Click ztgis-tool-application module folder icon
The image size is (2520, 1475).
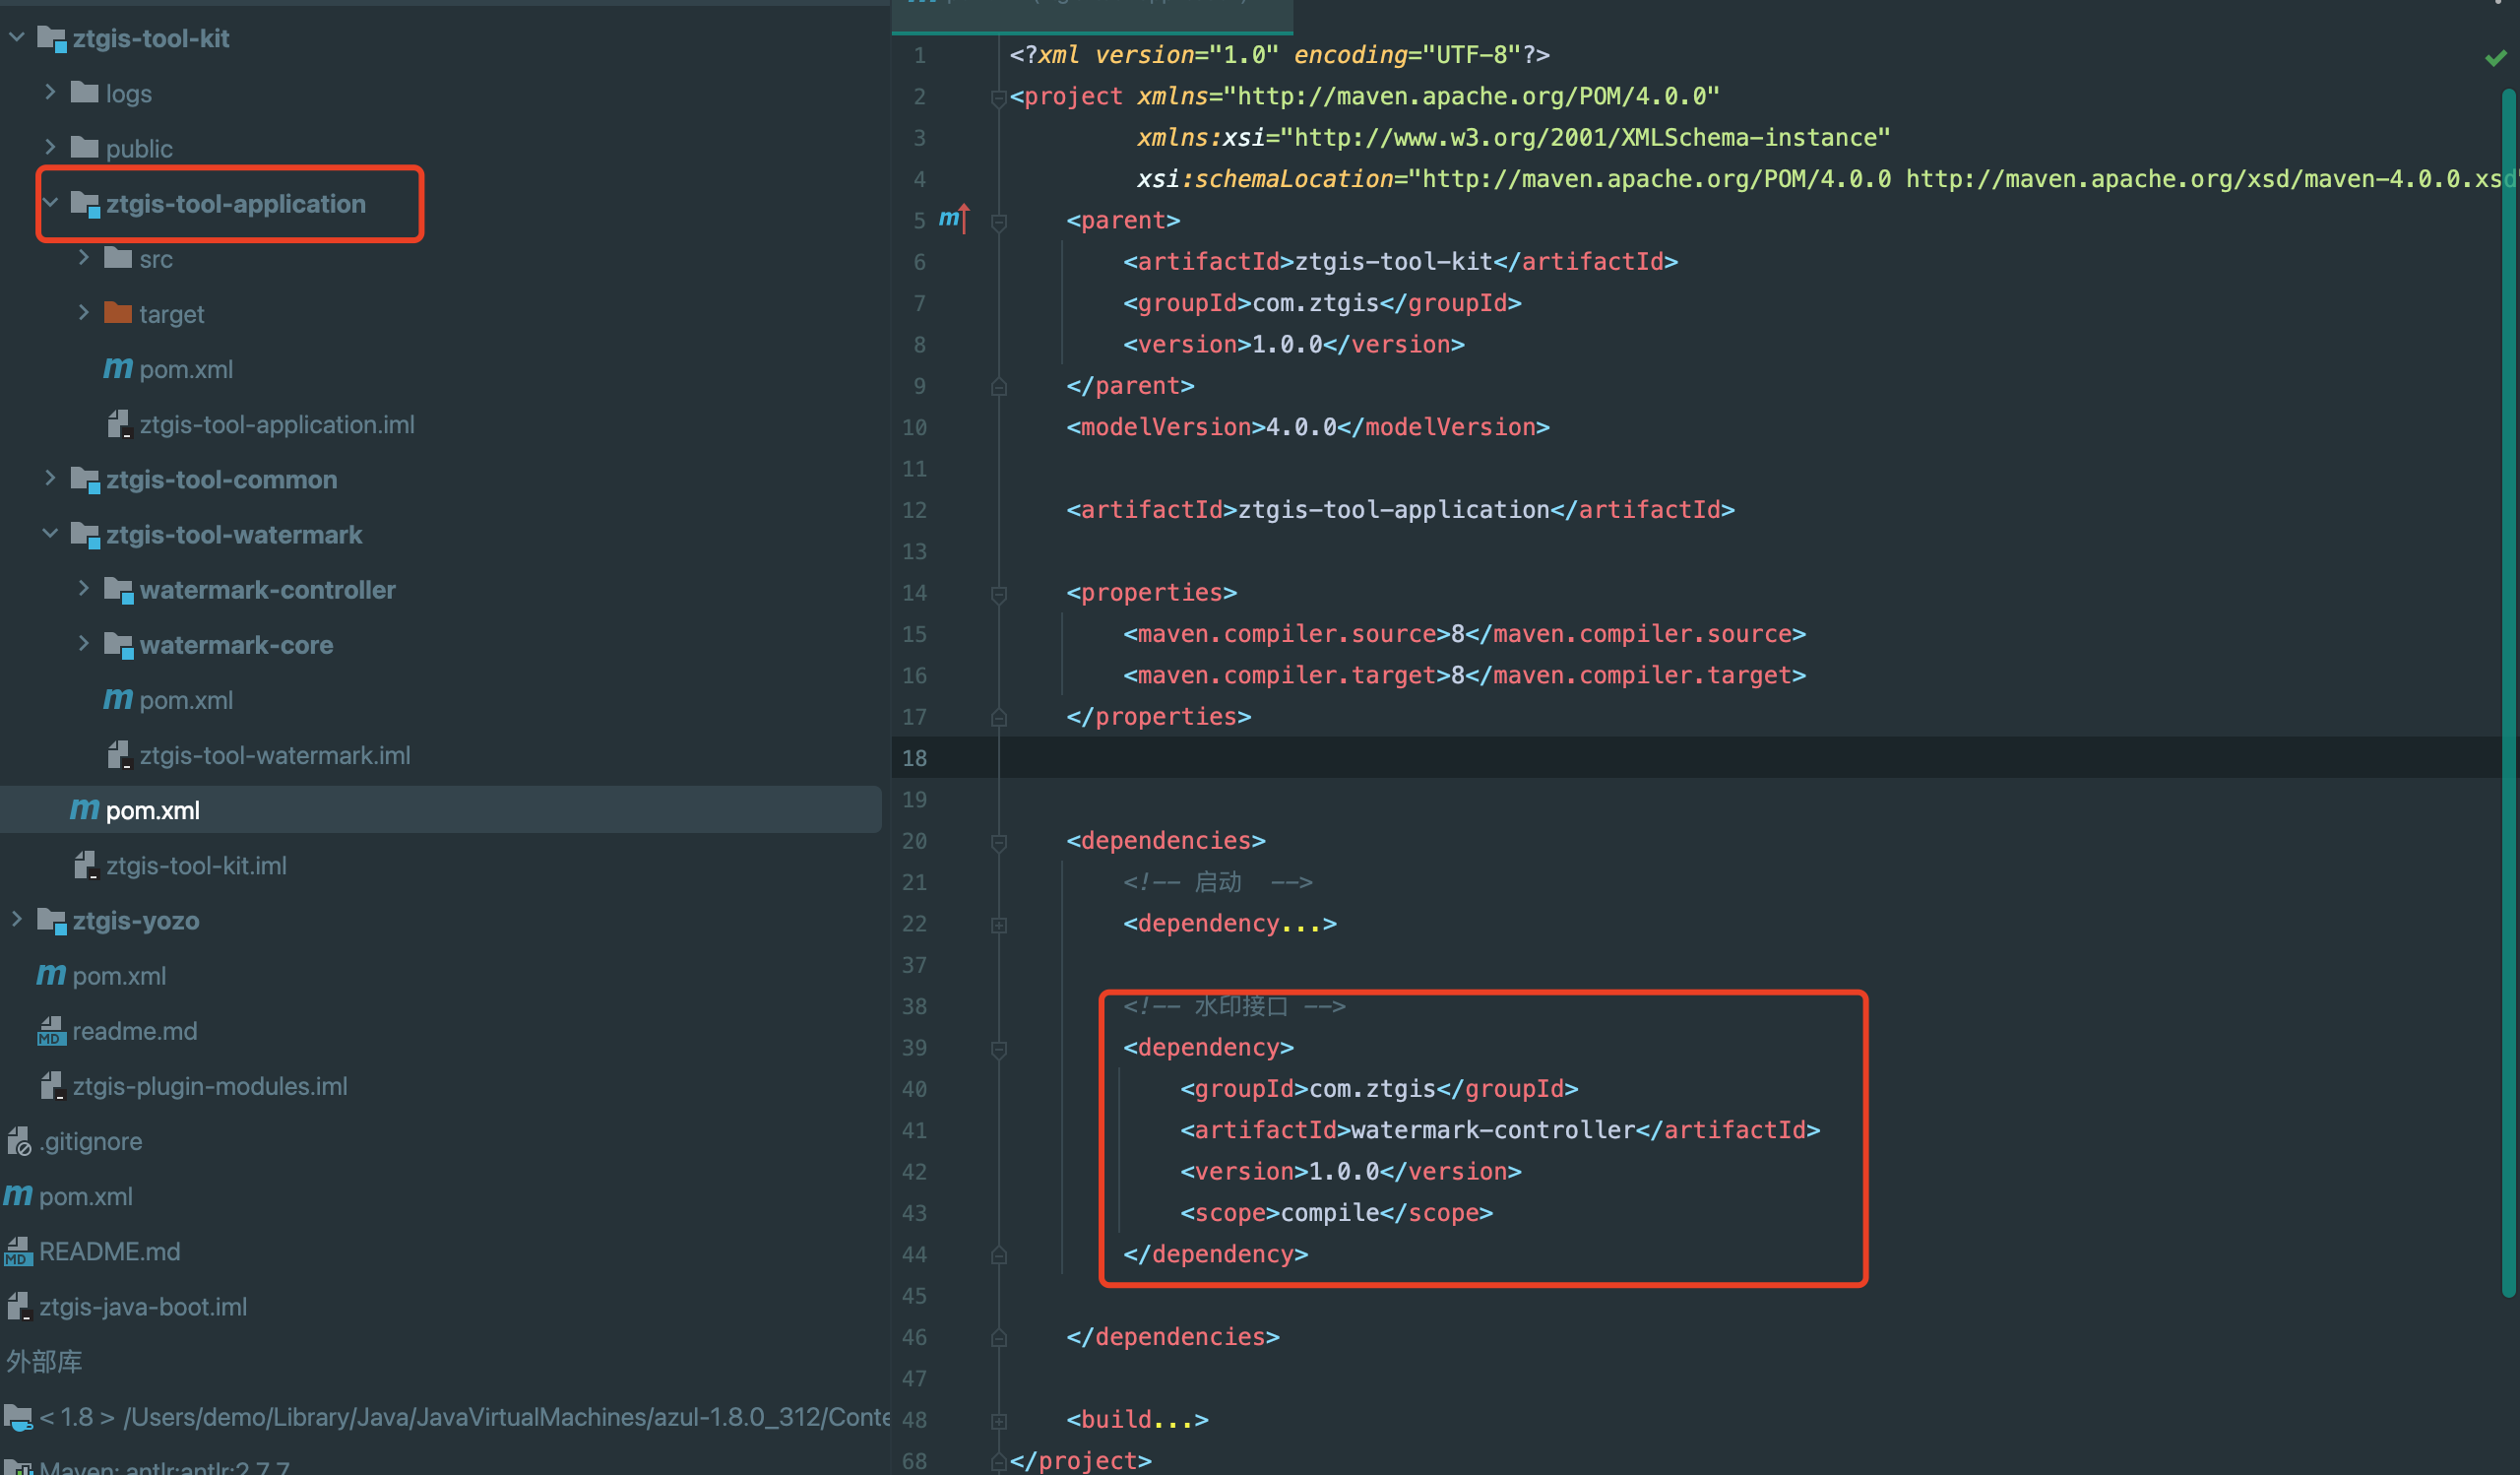click(x=86, y=204)
